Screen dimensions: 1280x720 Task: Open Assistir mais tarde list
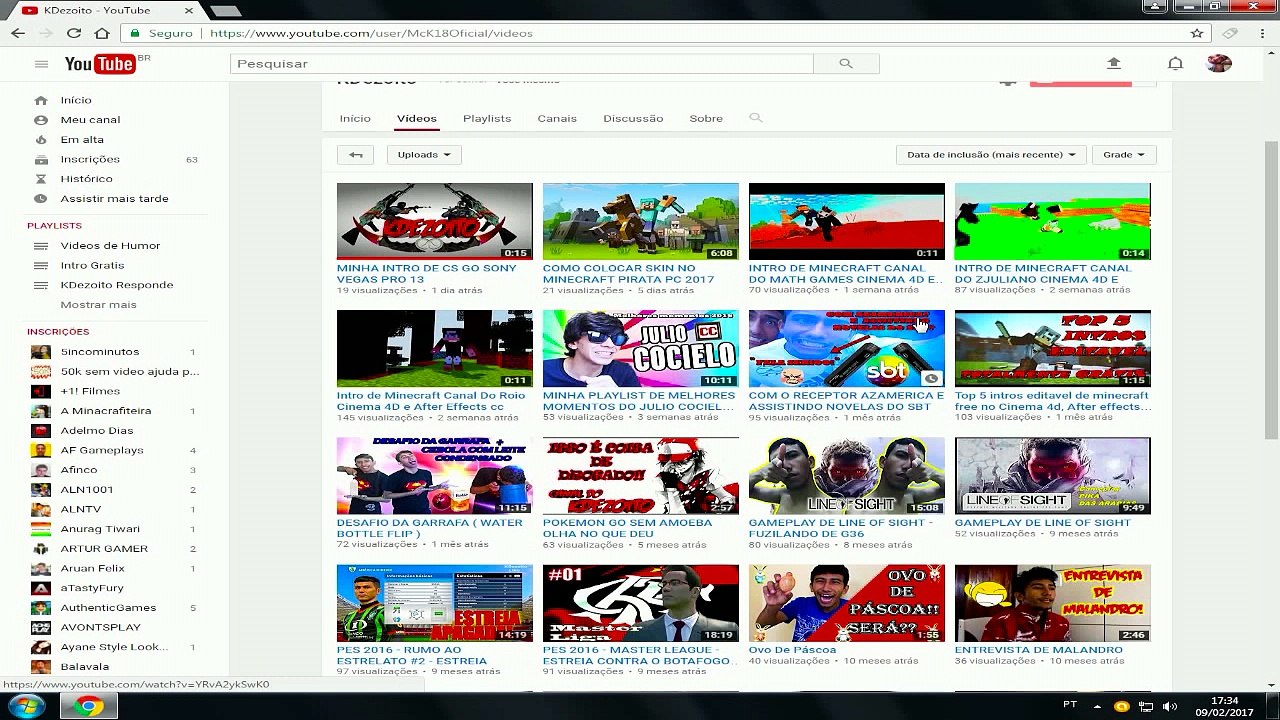[x=114, y=198]
